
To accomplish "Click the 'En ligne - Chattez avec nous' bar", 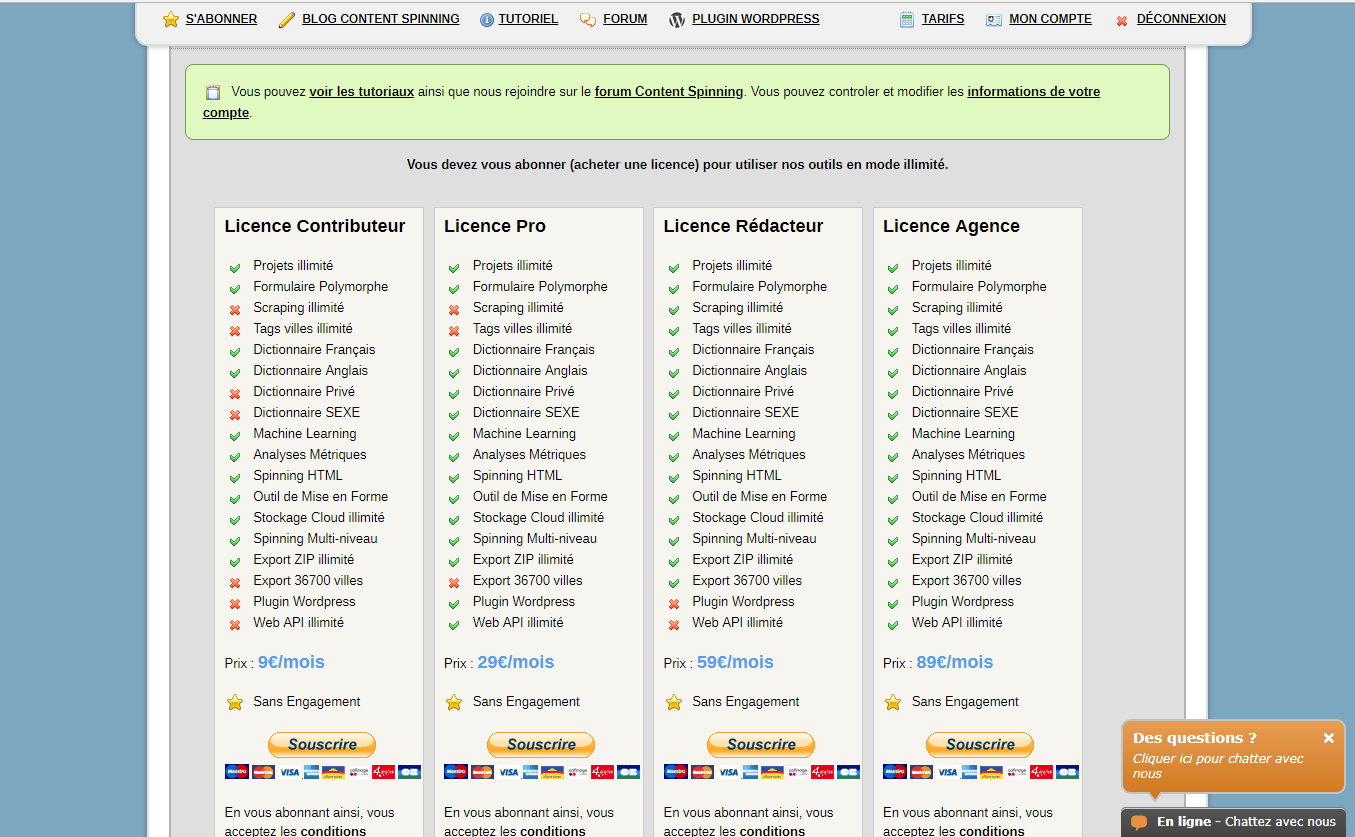I will pyautogui.click(x=1234, y=822).
